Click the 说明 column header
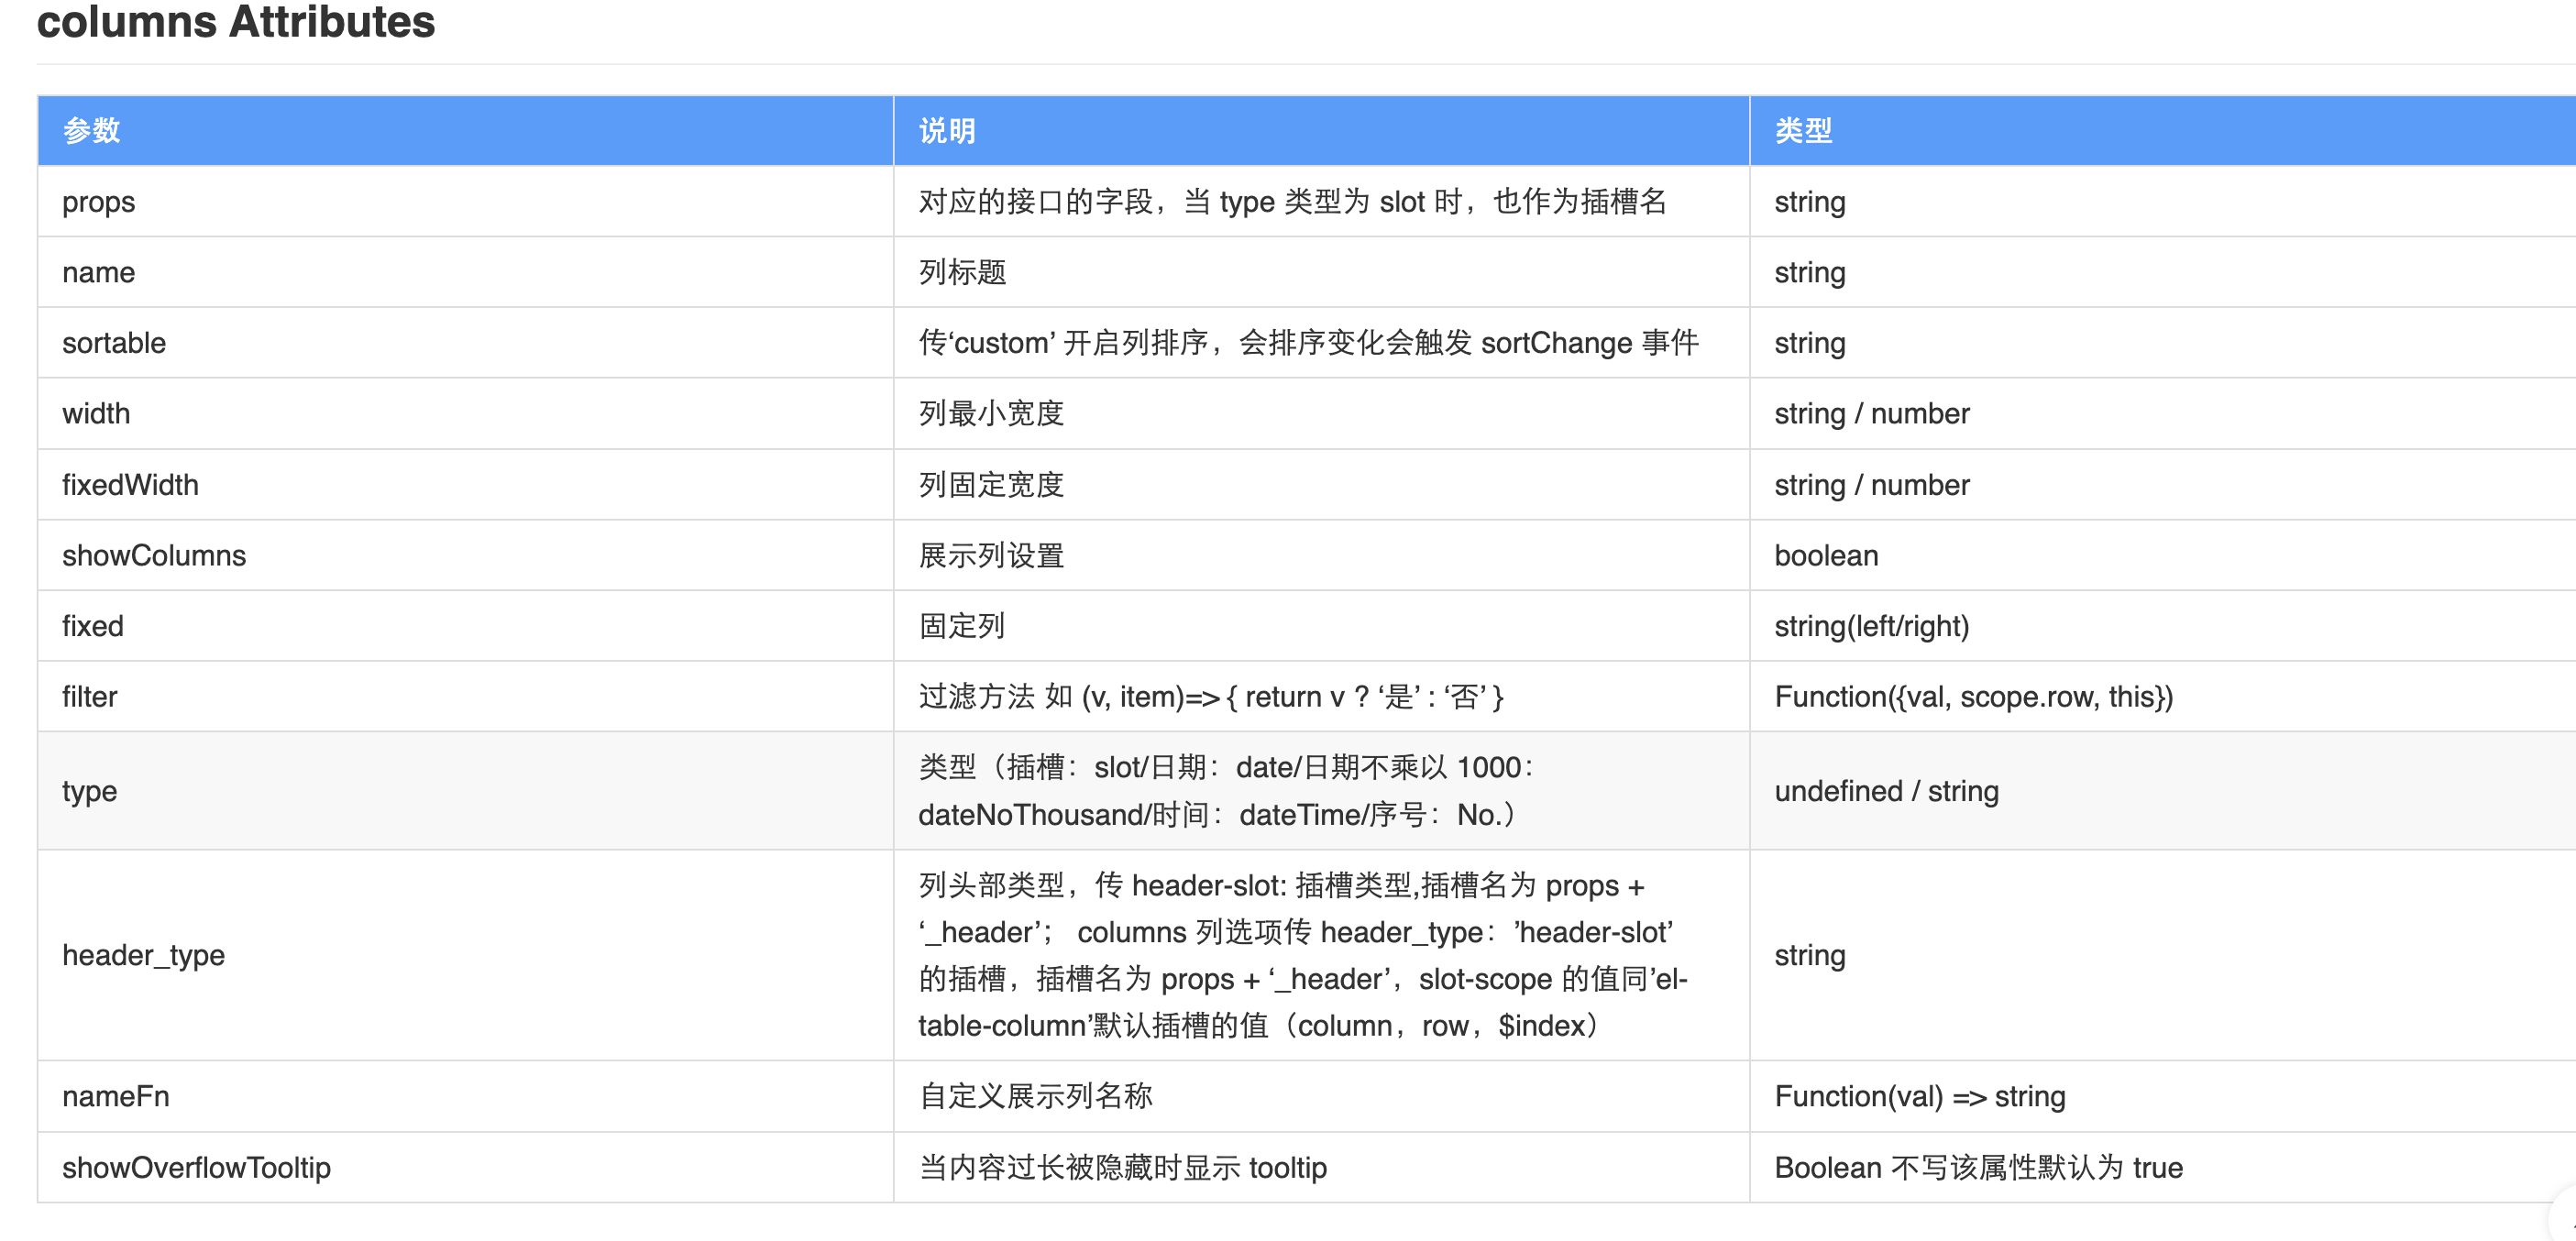The height and width of the screenshot is (1241, 2576). [1321, 131]
